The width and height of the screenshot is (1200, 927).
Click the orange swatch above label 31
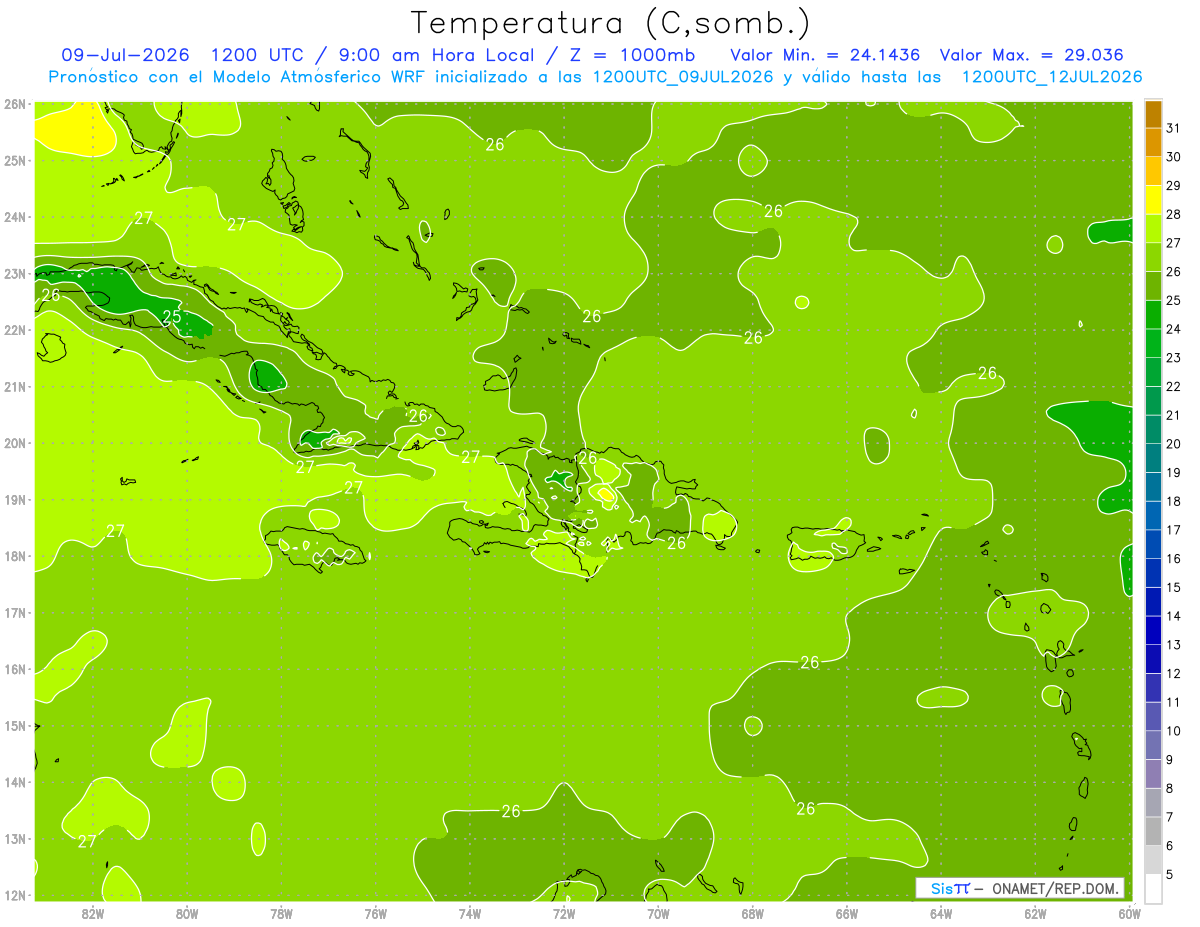pos(1153,114)
